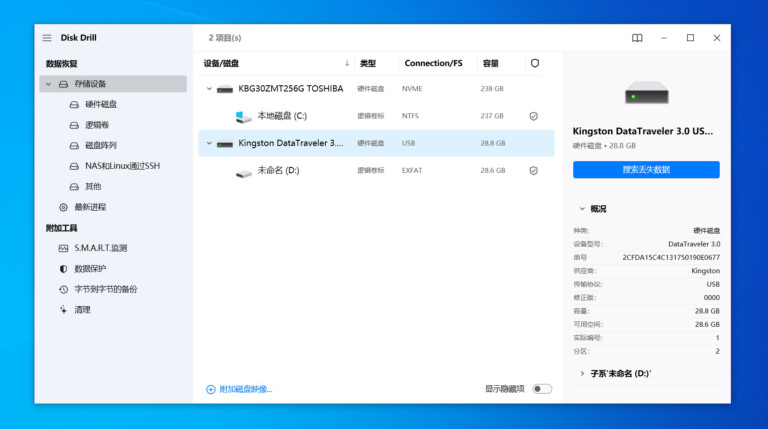Click the NAS和Linux通过SSH sidebar icon

[74, 166]
